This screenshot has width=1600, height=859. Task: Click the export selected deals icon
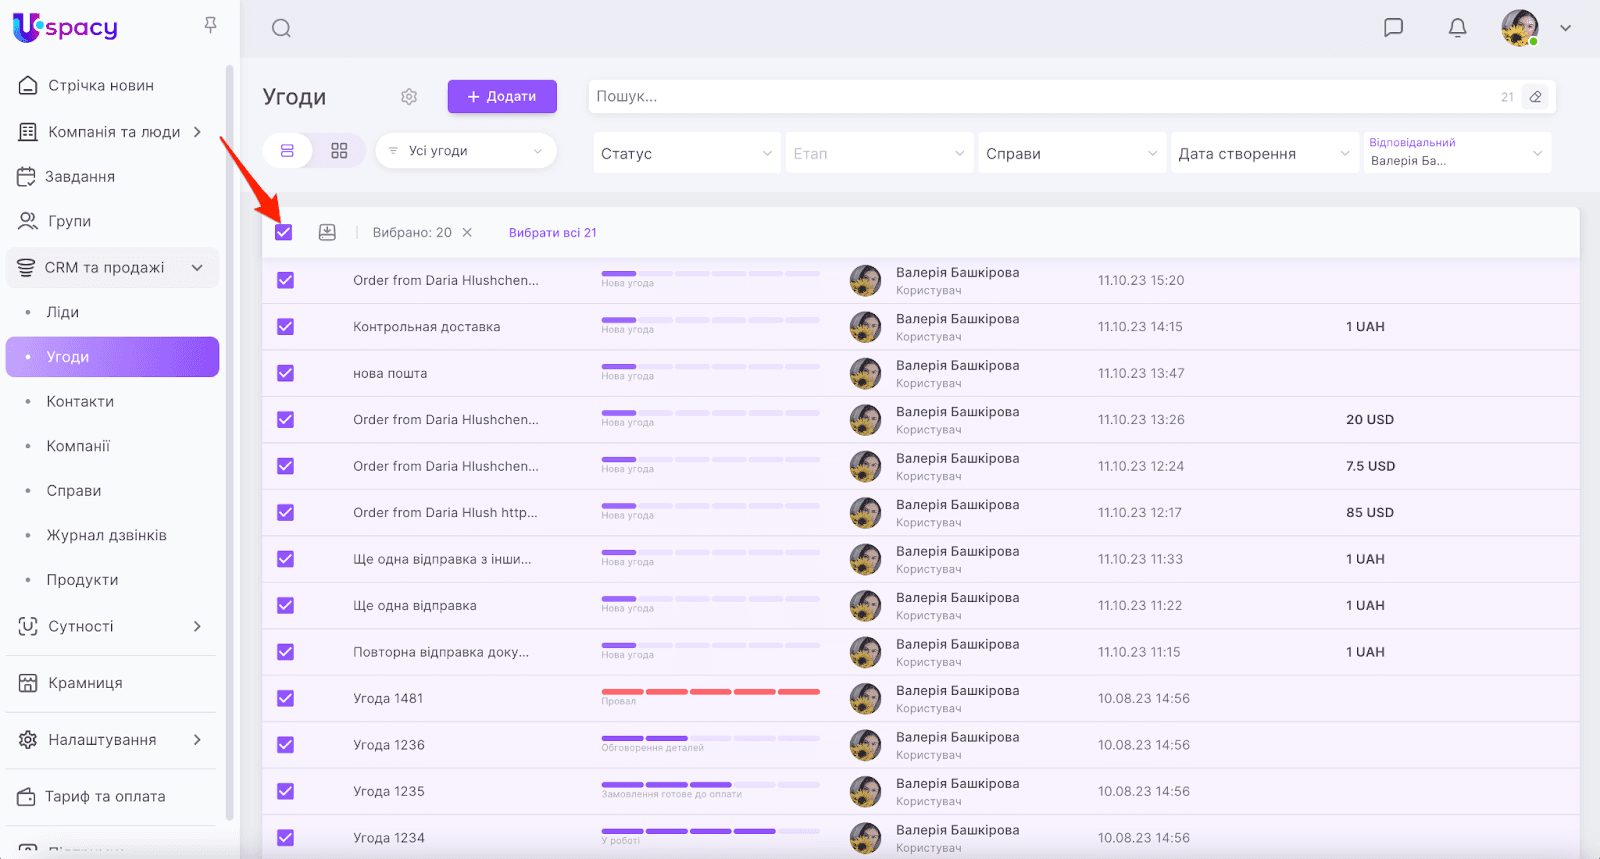pyautogui.click(x=327, y=232)
